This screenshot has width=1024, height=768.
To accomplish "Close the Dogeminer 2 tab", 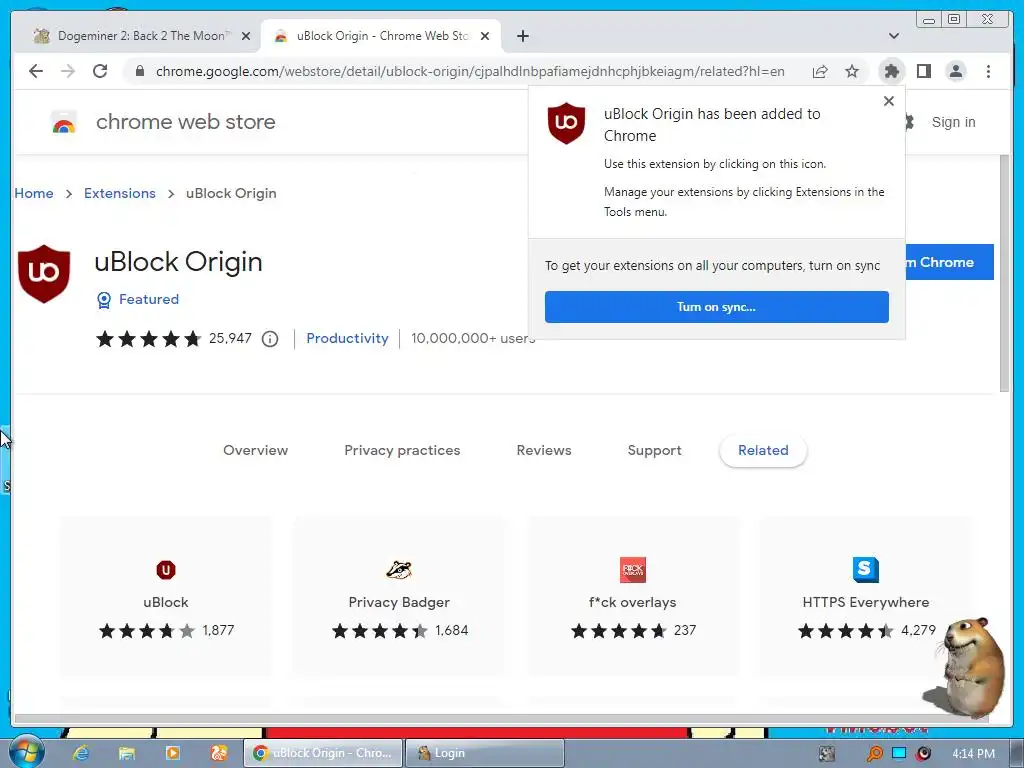I will click(x=246, y=36).
